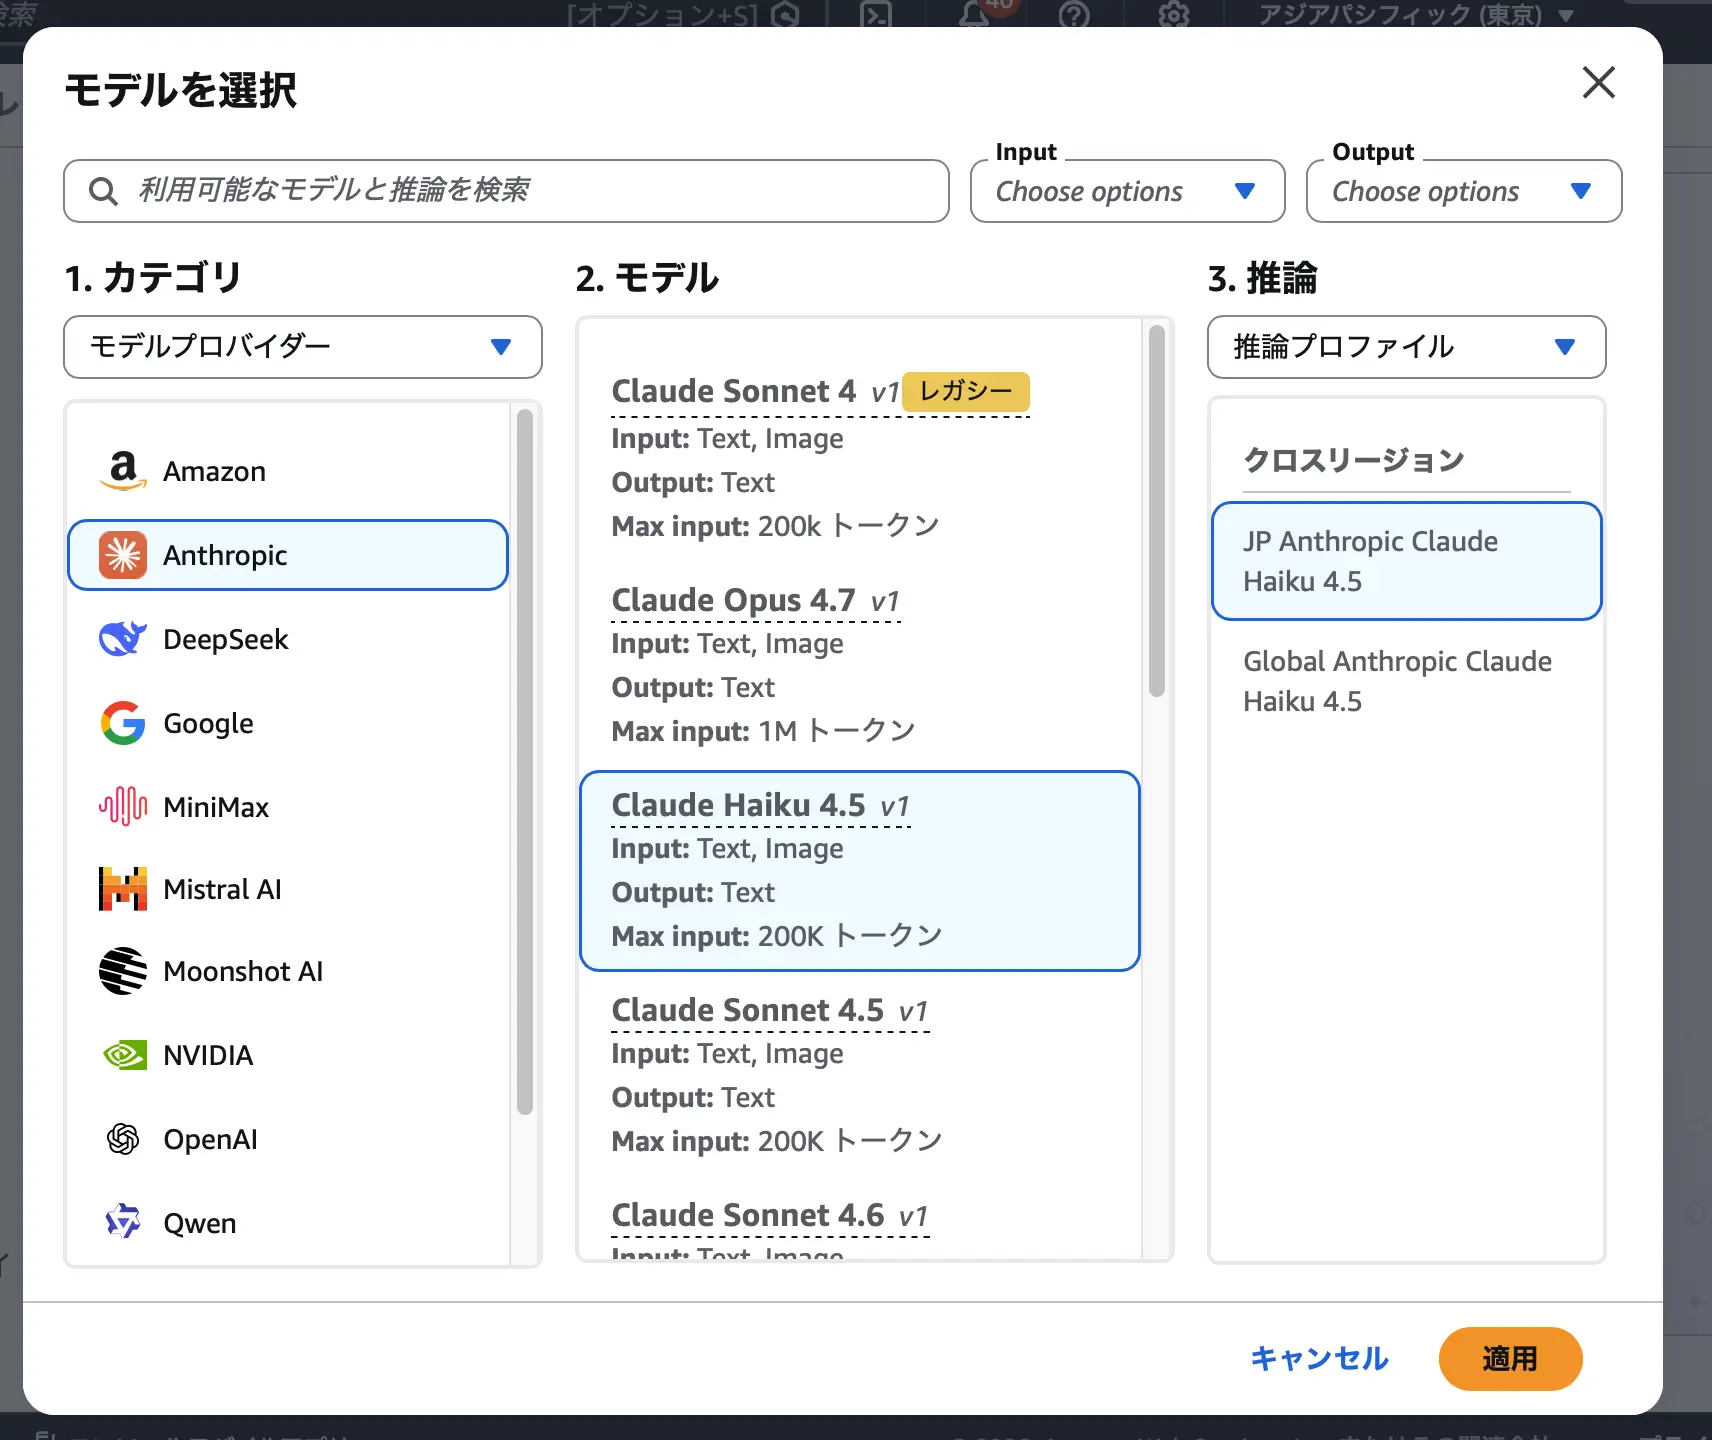Image resolution: width=1712 pixels, height=1440 pixels.
Task: Choose Claude Sonnet 4 model title
Action: coord(734,391)
